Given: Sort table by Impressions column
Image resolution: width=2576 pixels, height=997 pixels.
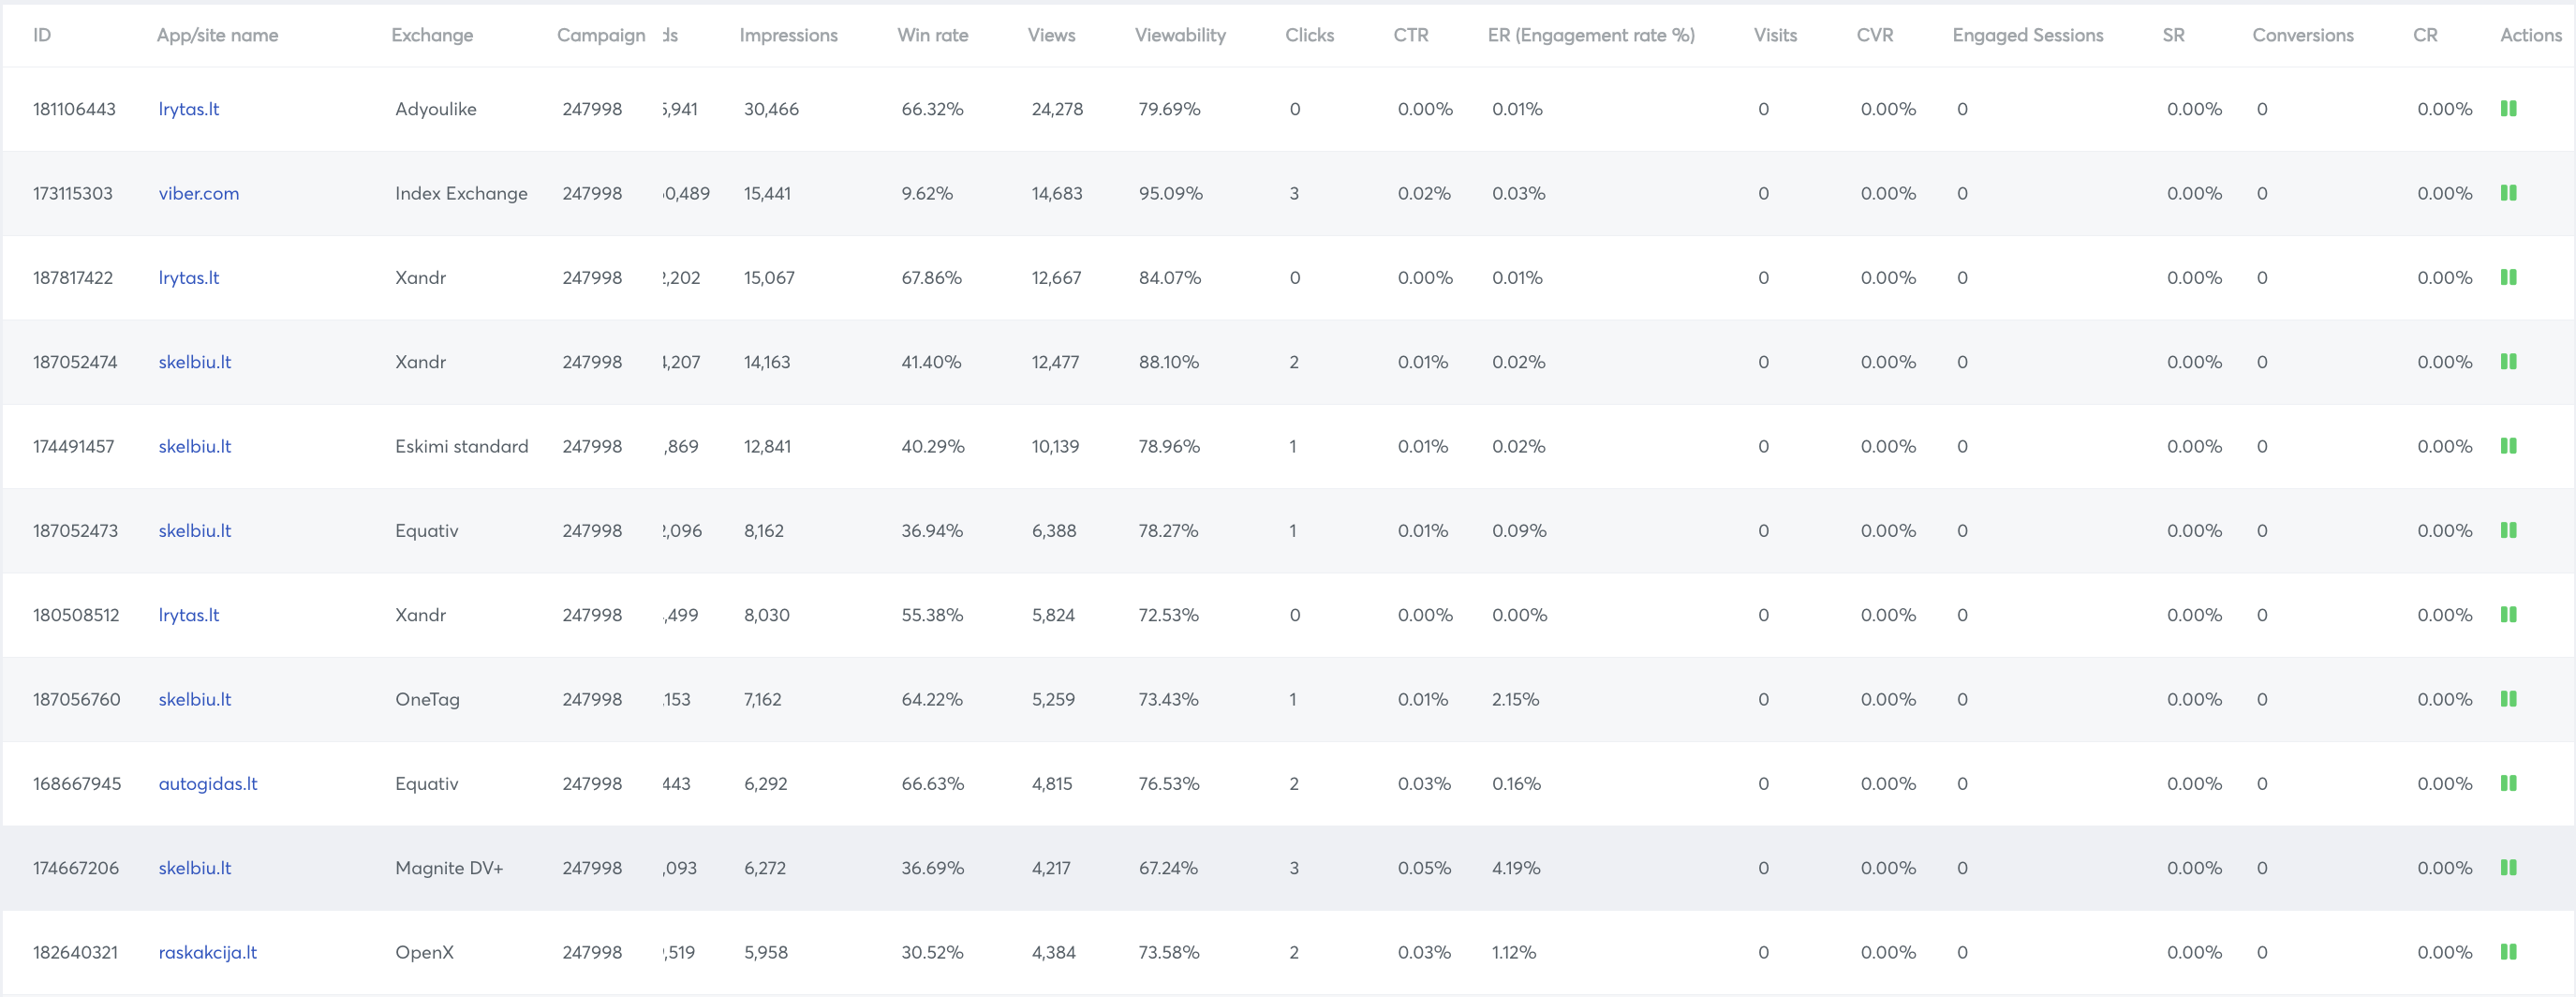Looking at the screenshot, I should 788,35.
